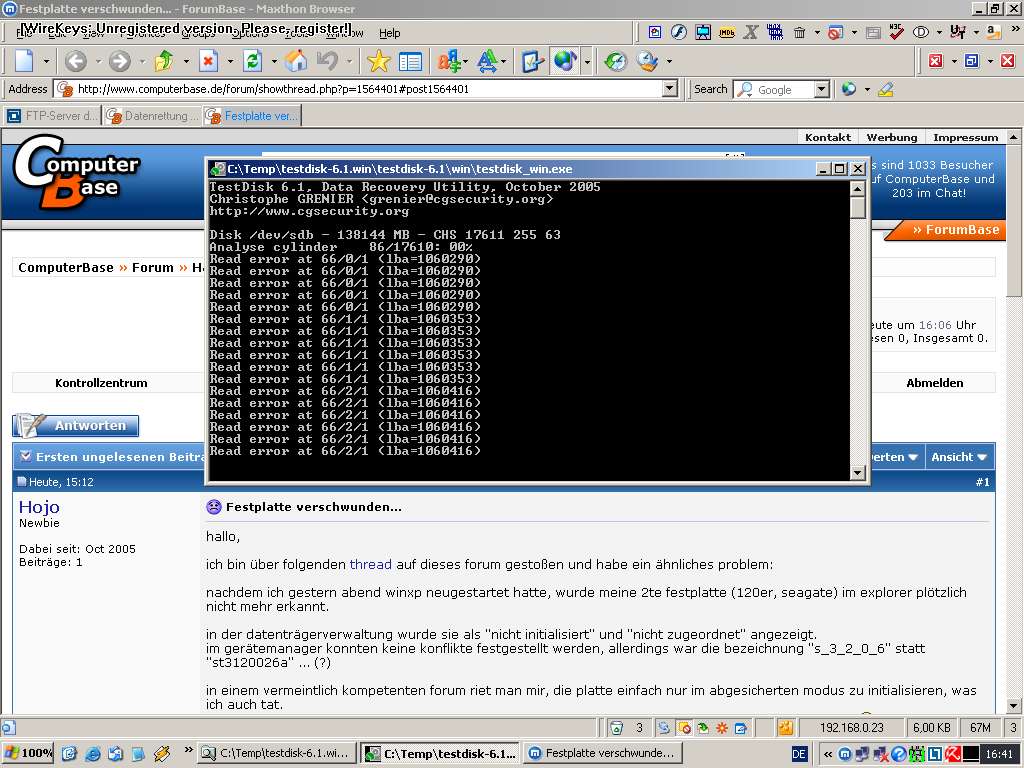Click the recycle bin status bar icon
The image size is (1024, 768).
616,728
